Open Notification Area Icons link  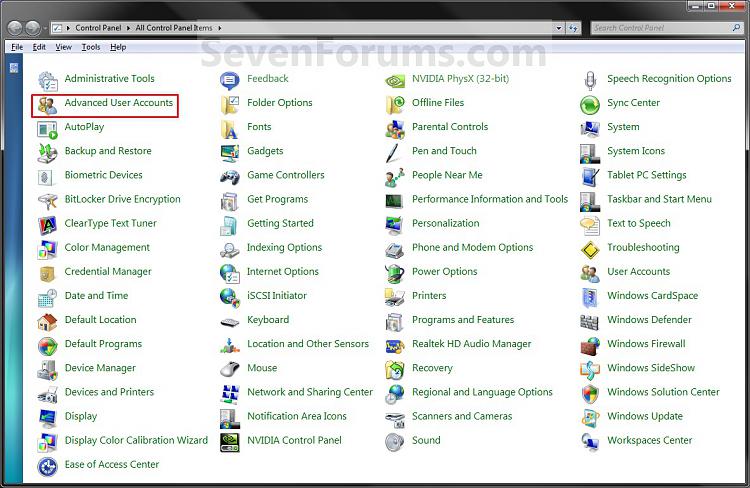click(297, 416)
